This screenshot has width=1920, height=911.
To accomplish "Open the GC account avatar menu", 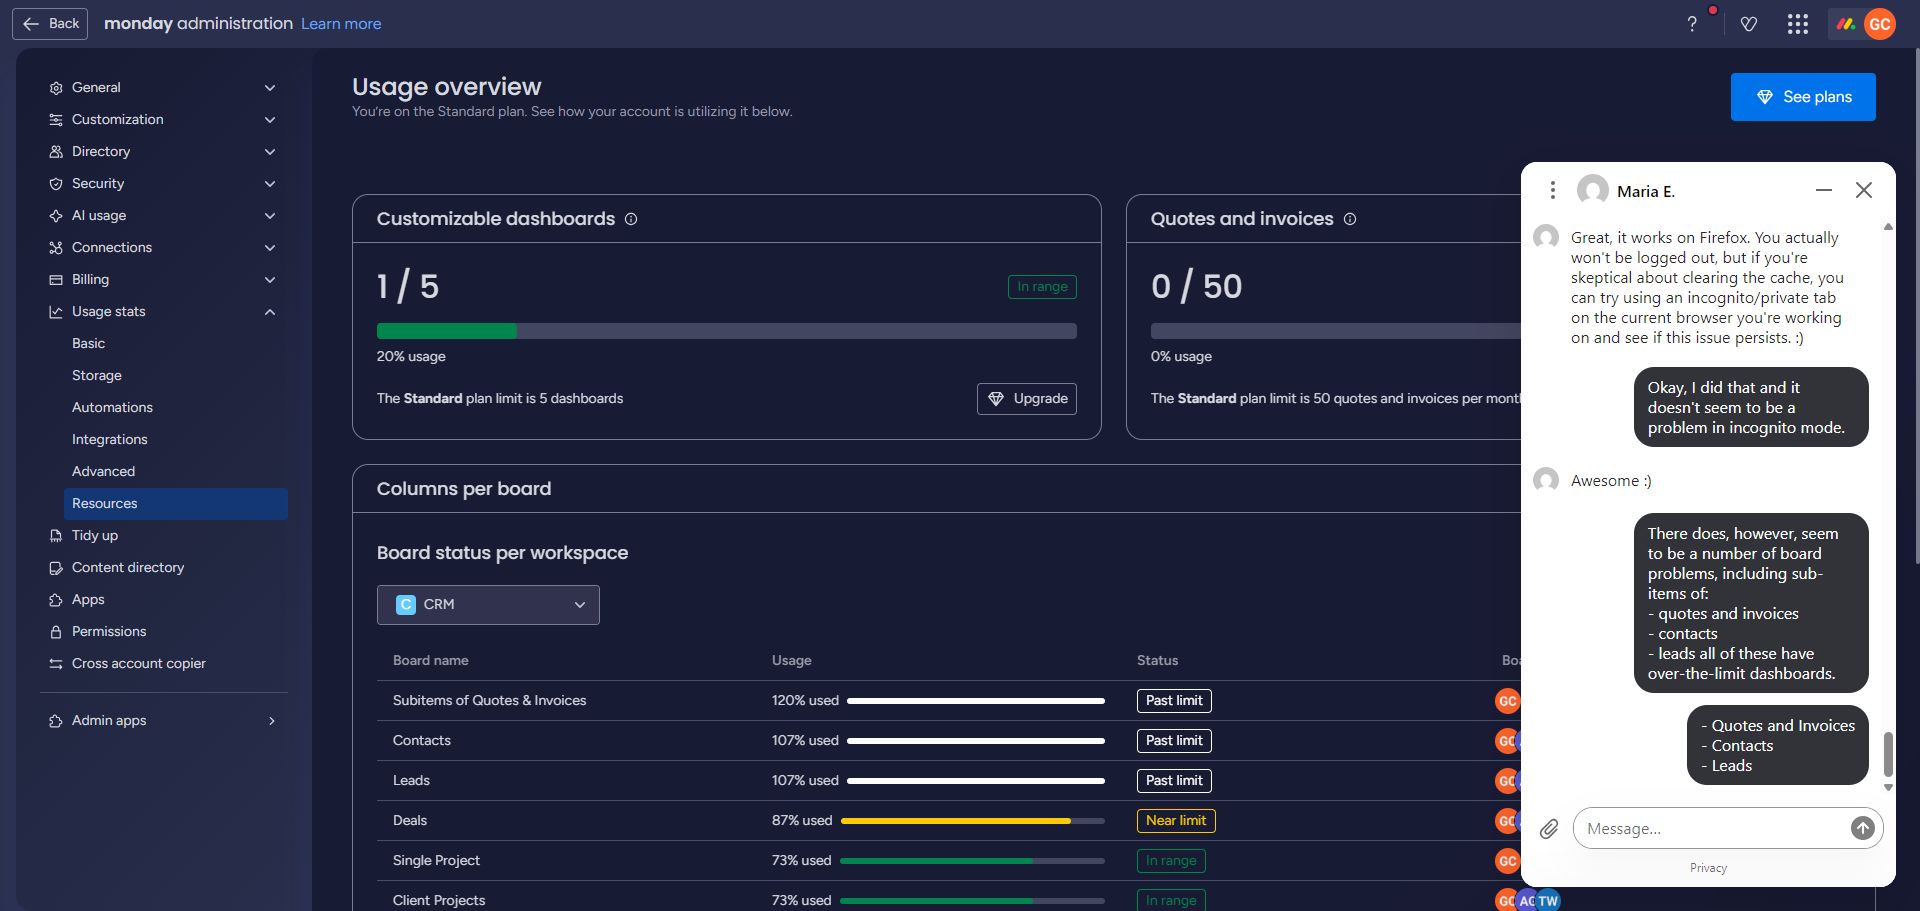I will tap(1880, 24).
